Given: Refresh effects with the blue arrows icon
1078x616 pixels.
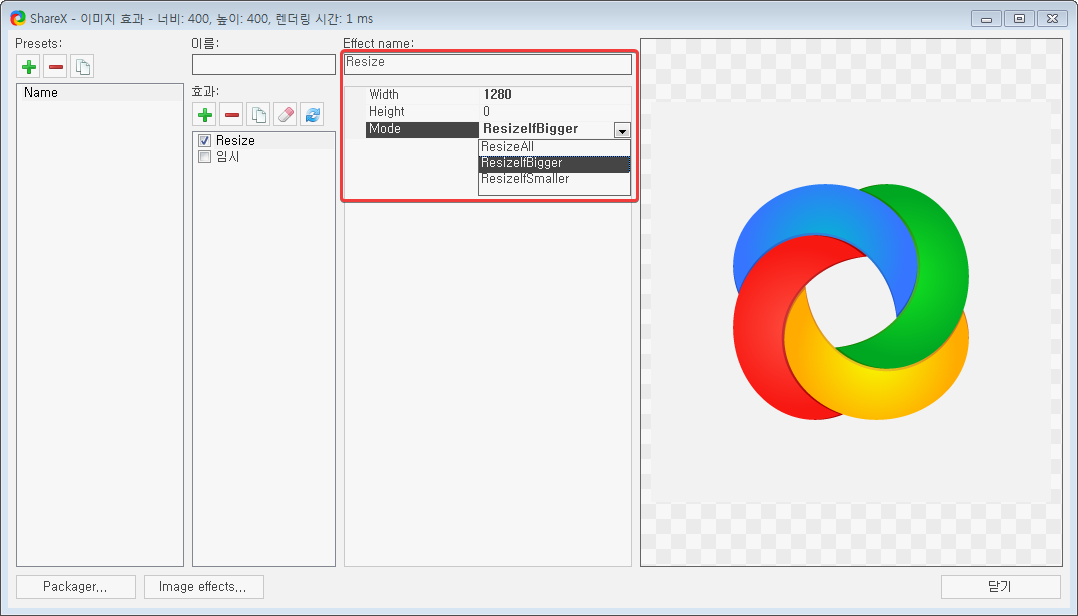Looking at the screenshot, I should 312,114.
